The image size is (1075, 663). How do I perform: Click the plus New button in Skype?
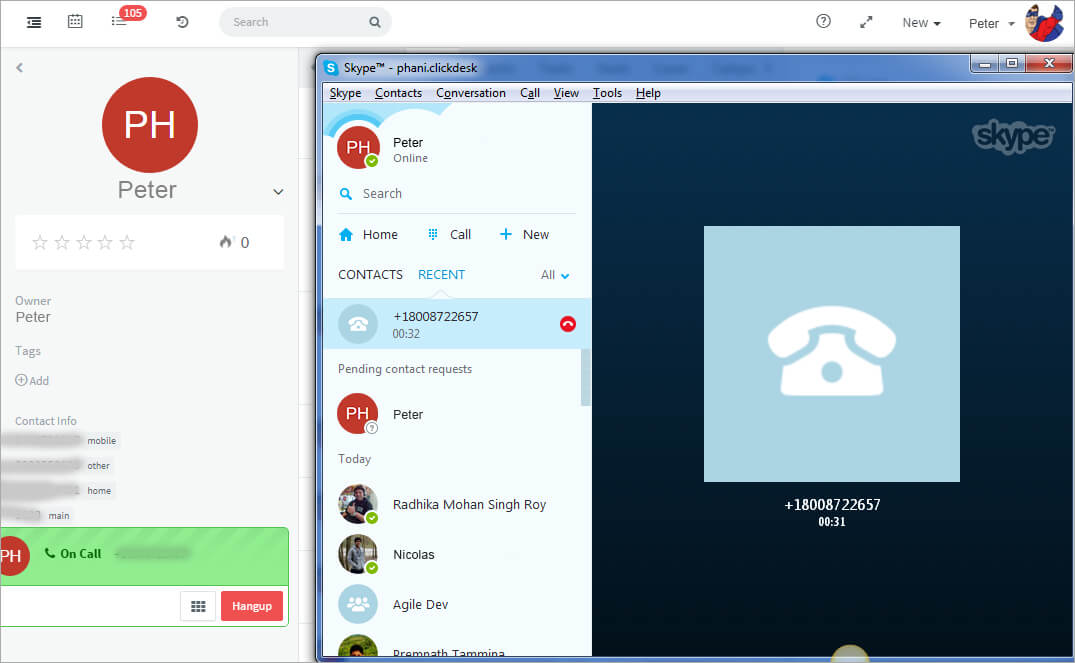tap(524, 234)
